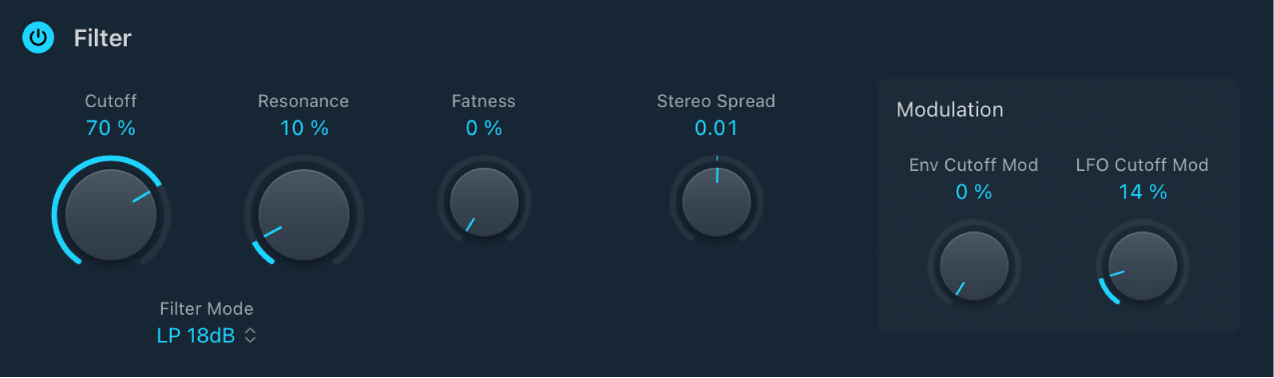This screenshot has width=1274, height=378.
Task: Click the Filter Mode label
Action: [x=207, y=308]
